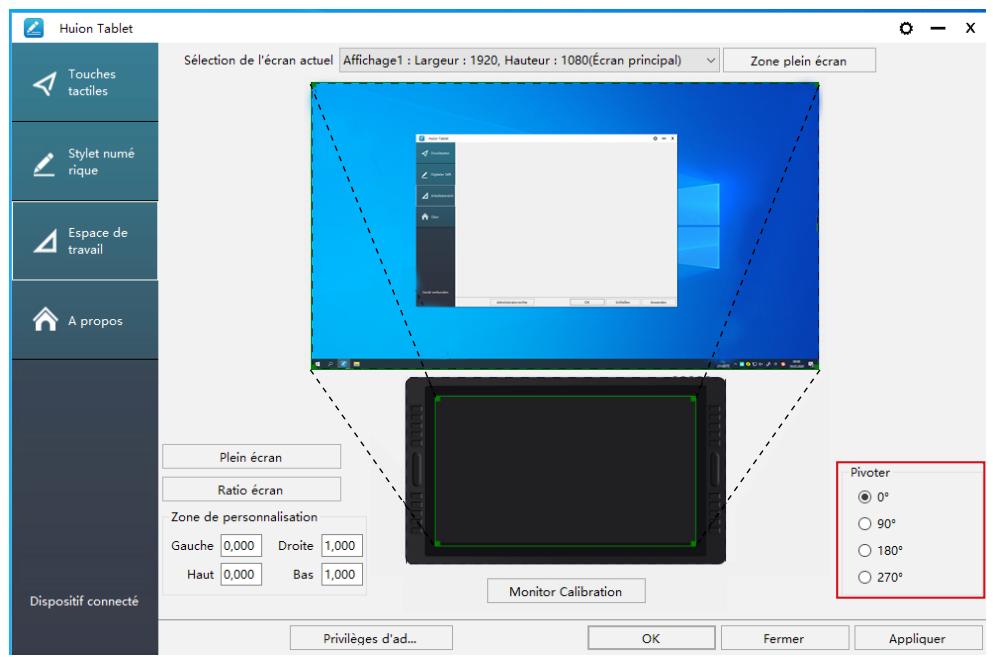Click the Ratio écran button

(x=251, y=490)
